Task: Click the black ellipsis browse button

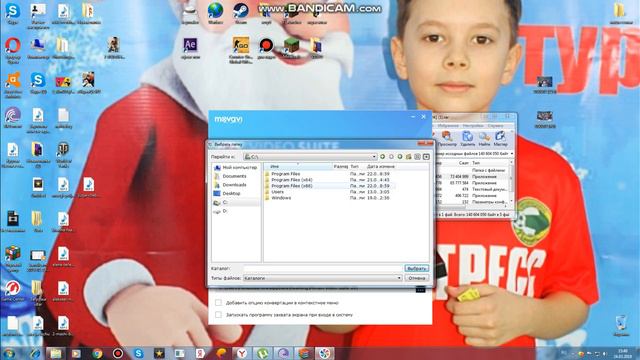Action: pos(420,289)
